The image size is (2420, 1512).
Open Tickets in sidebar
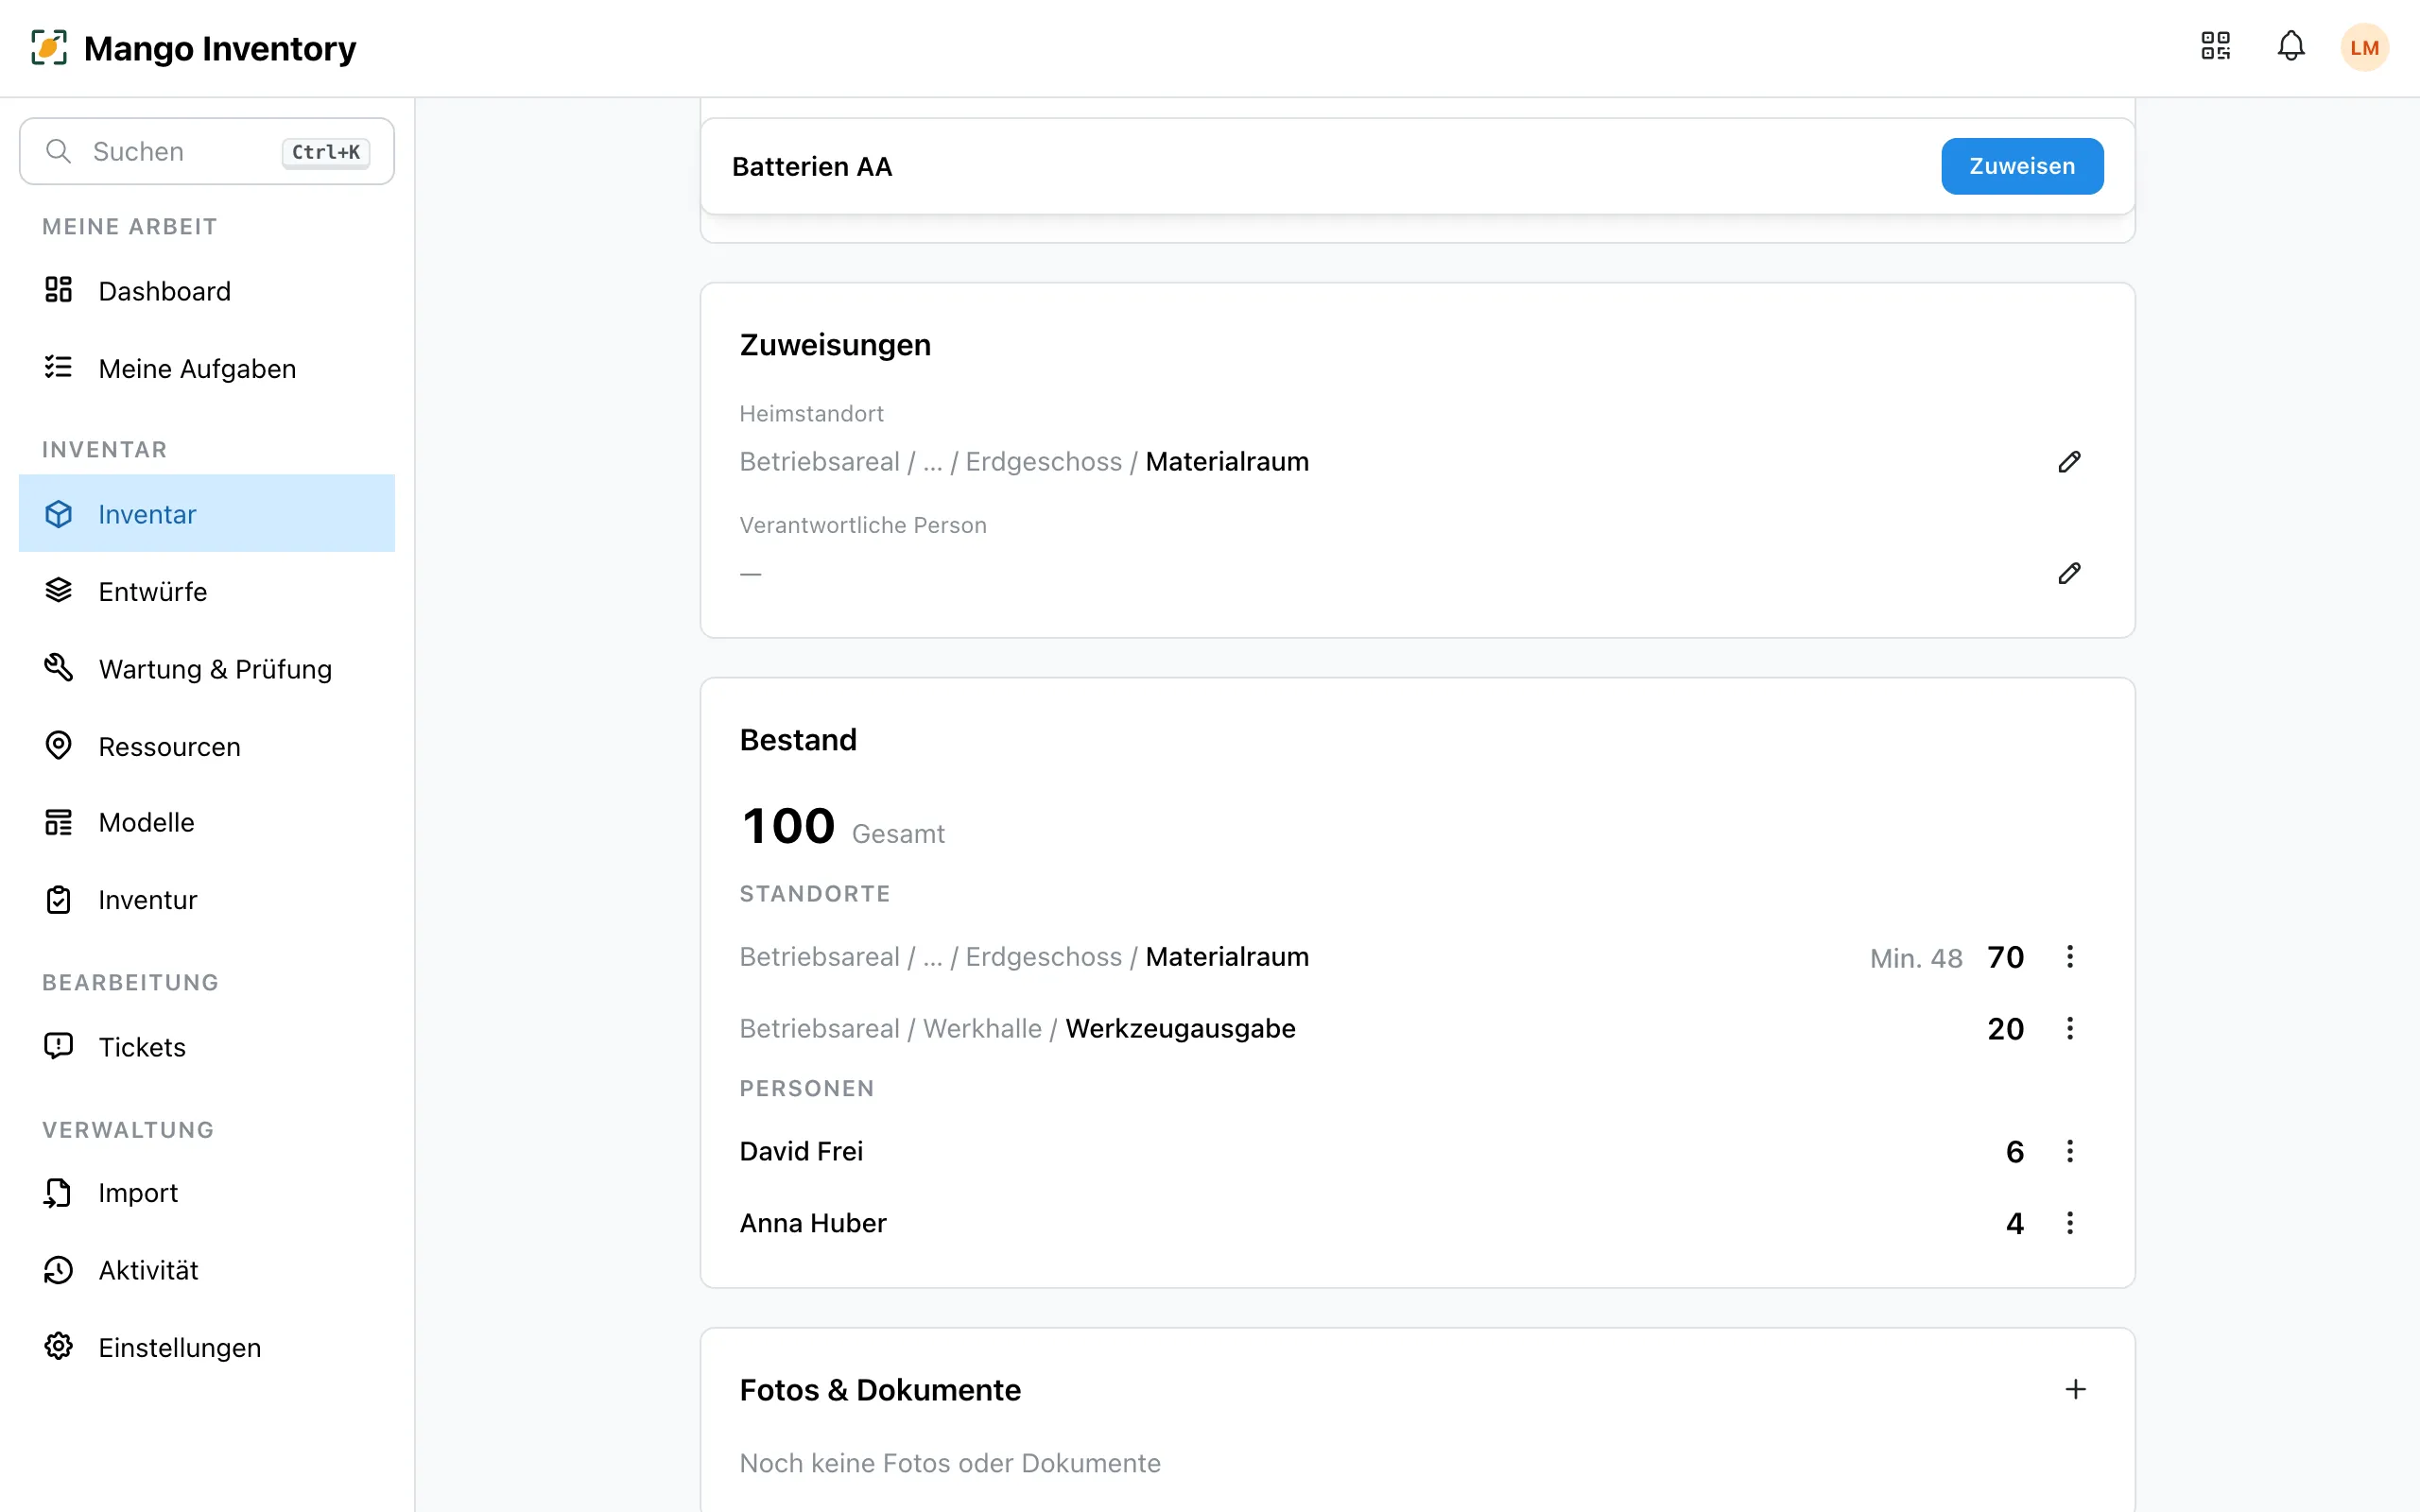[x=207, y=1047]
